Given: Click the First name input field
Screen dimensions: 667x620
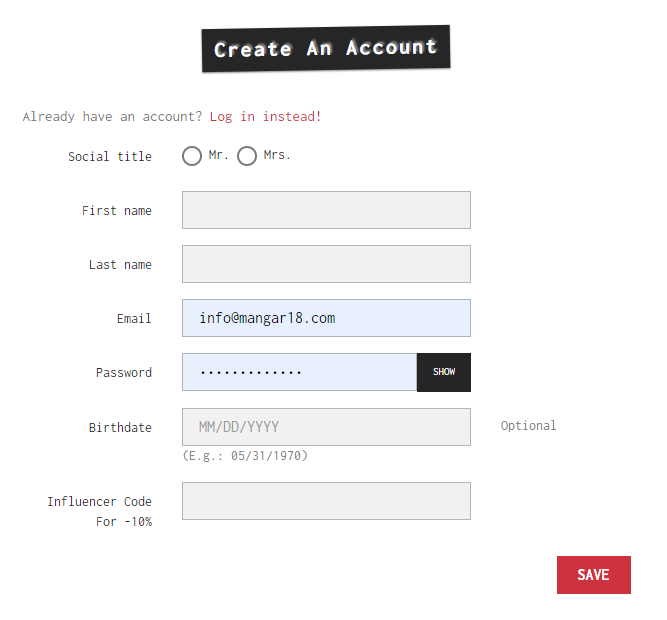Looking at the screenshot, I should (x=326, y=210).
